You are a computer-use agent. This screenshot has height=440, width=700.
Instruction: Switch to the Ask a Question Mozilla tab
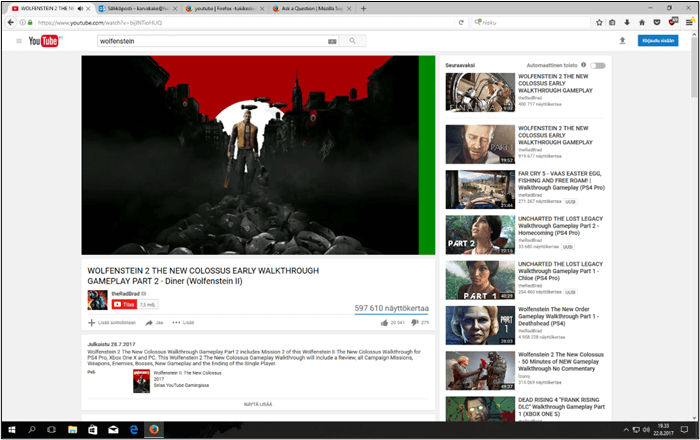click(312, 8)
